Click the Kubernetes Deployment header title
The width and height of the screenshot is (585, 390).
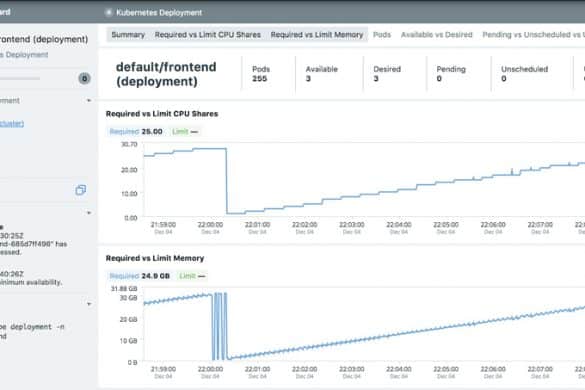159,12
